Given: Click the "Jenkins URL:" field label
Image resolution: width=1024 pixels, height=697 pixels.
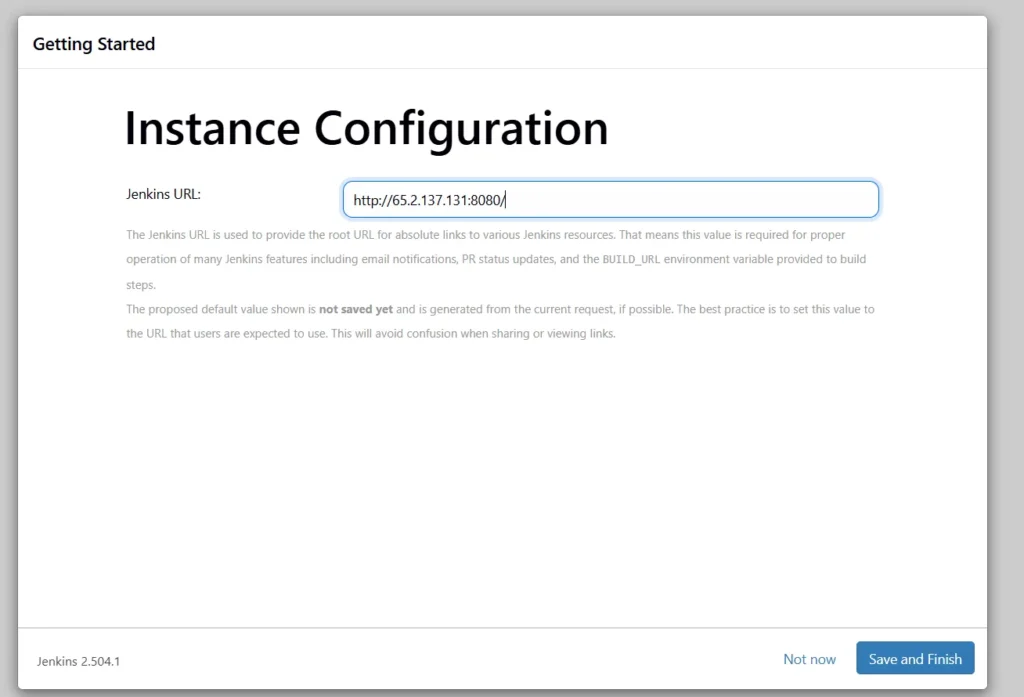Looking at the screenshot, I should (164, 194).
